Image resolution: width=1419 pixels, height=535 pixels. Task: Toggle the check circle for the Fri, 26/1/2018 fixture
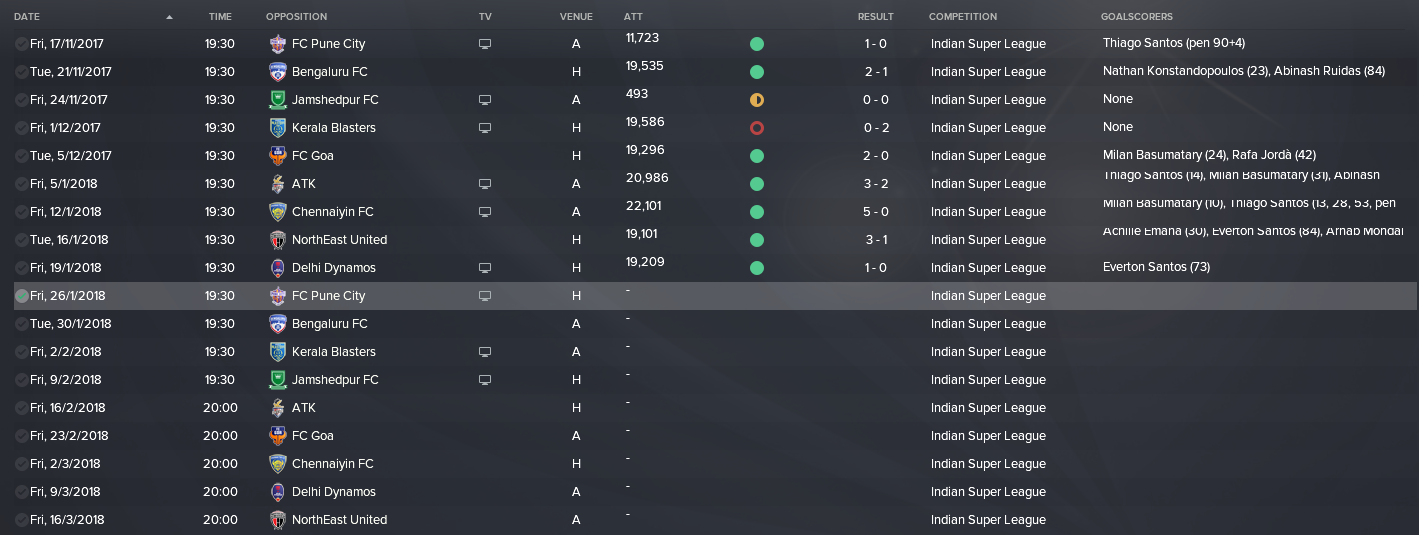22,296
